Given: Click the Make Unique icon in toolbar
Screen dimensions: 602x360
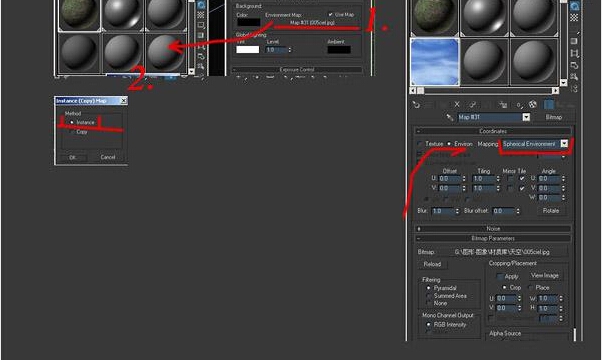Looking at the screenshot, I should click(473, 104).
